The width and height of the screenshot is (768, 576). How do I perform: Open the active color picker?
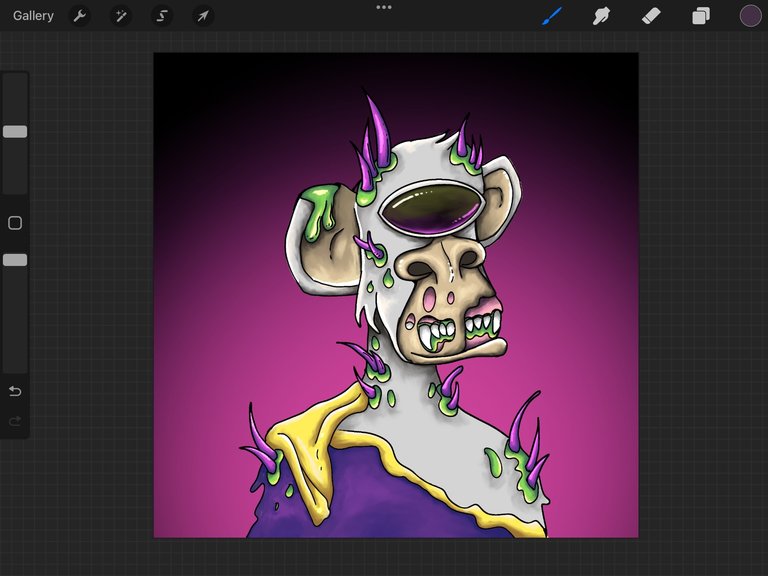coord(750,16)
